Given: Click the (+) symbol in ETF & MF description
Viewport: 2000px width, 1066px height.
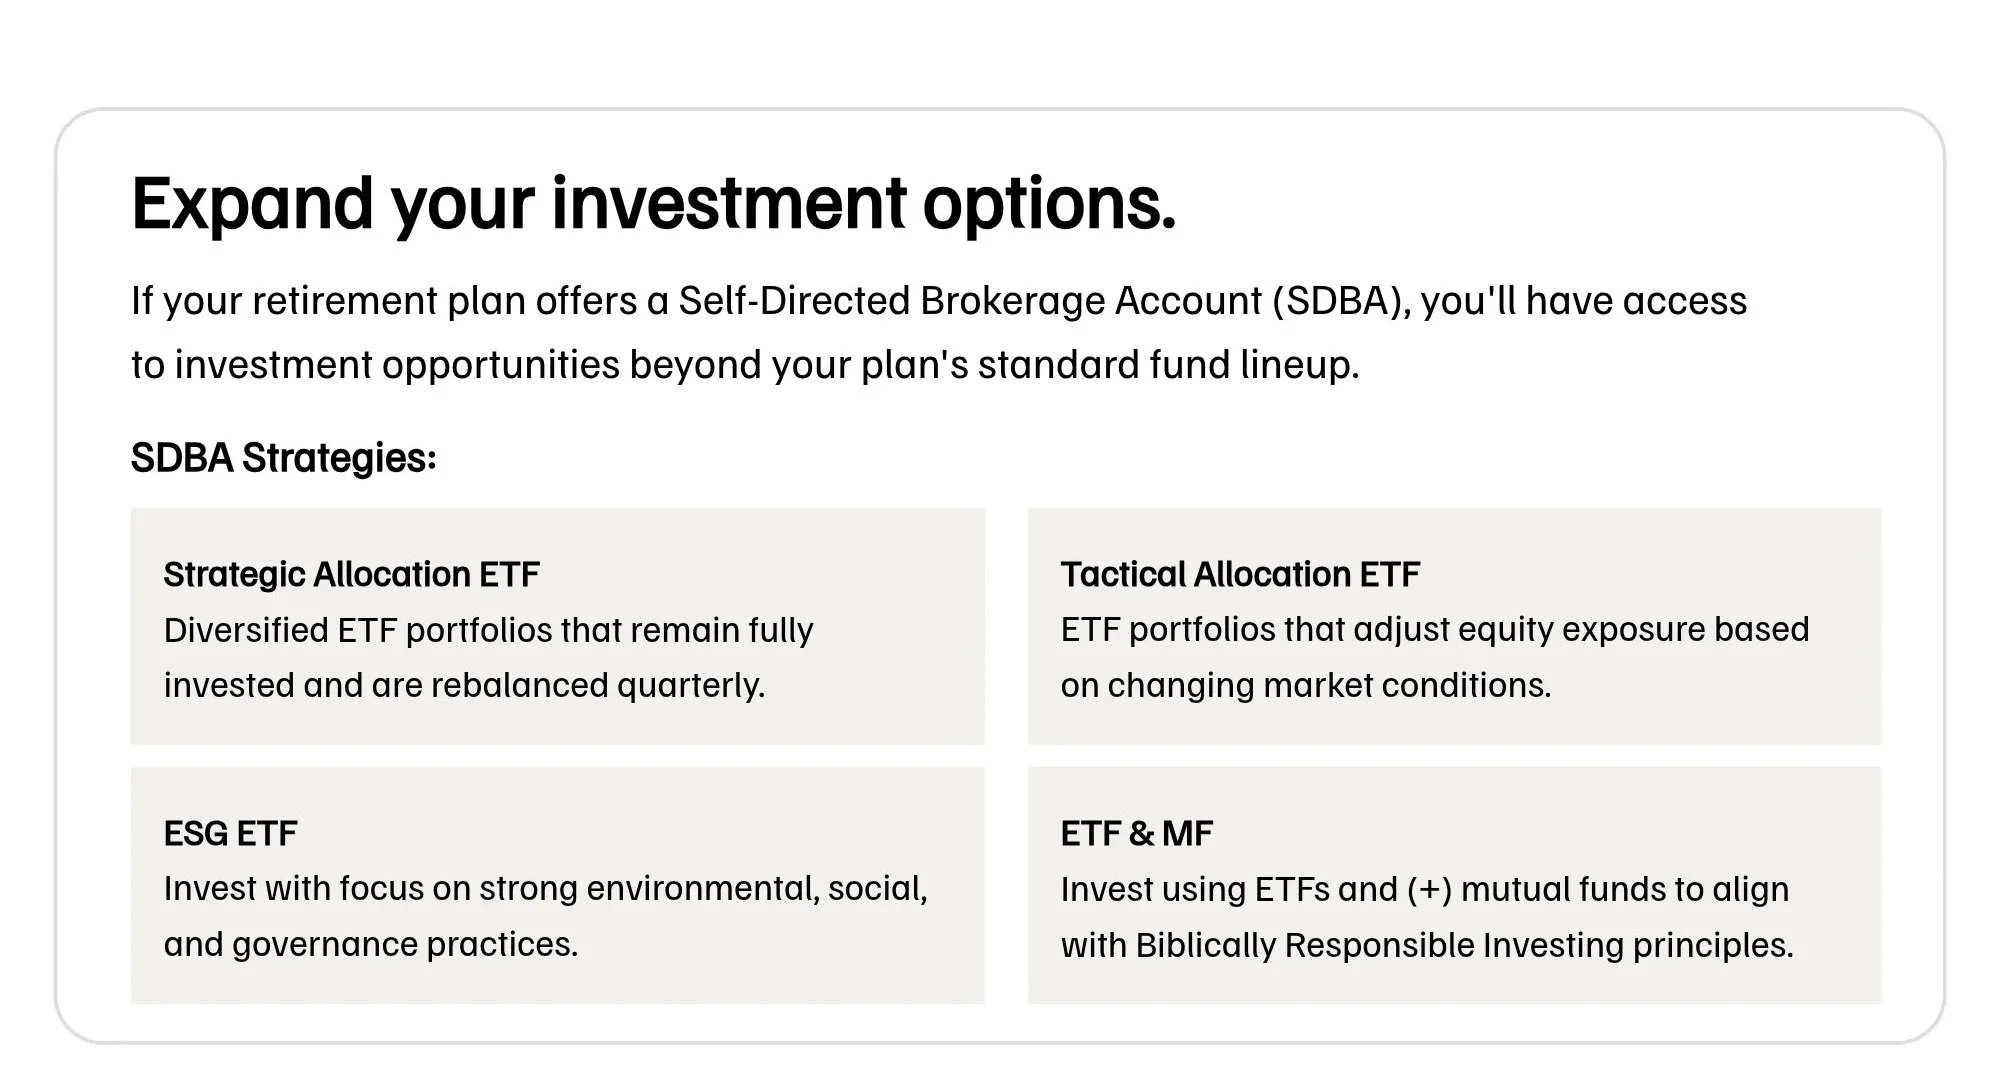Looking at the screenshot, I should [x=1429, y=889].
